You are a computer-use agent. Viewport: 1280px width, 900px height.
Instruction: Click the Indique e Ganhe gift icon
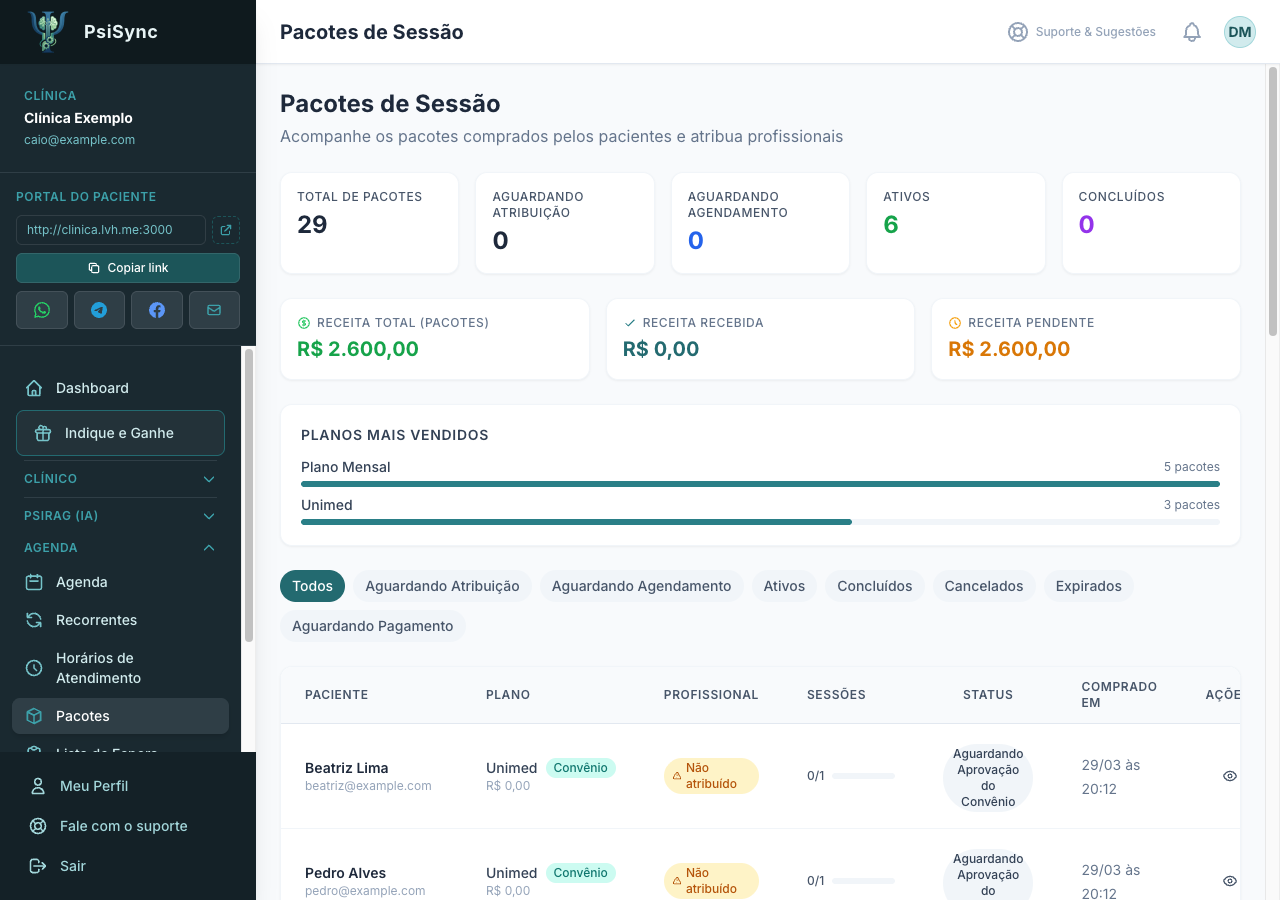point(43,433)
